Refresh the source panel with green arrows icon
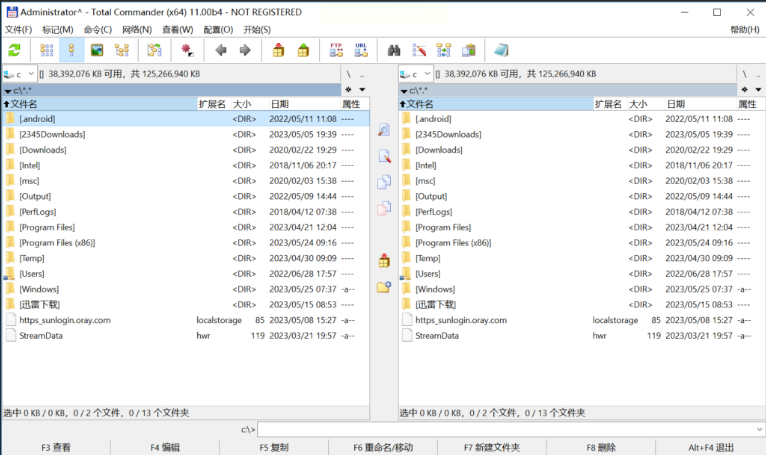Viewport: 766px width, 455px height. click(14, 50)
